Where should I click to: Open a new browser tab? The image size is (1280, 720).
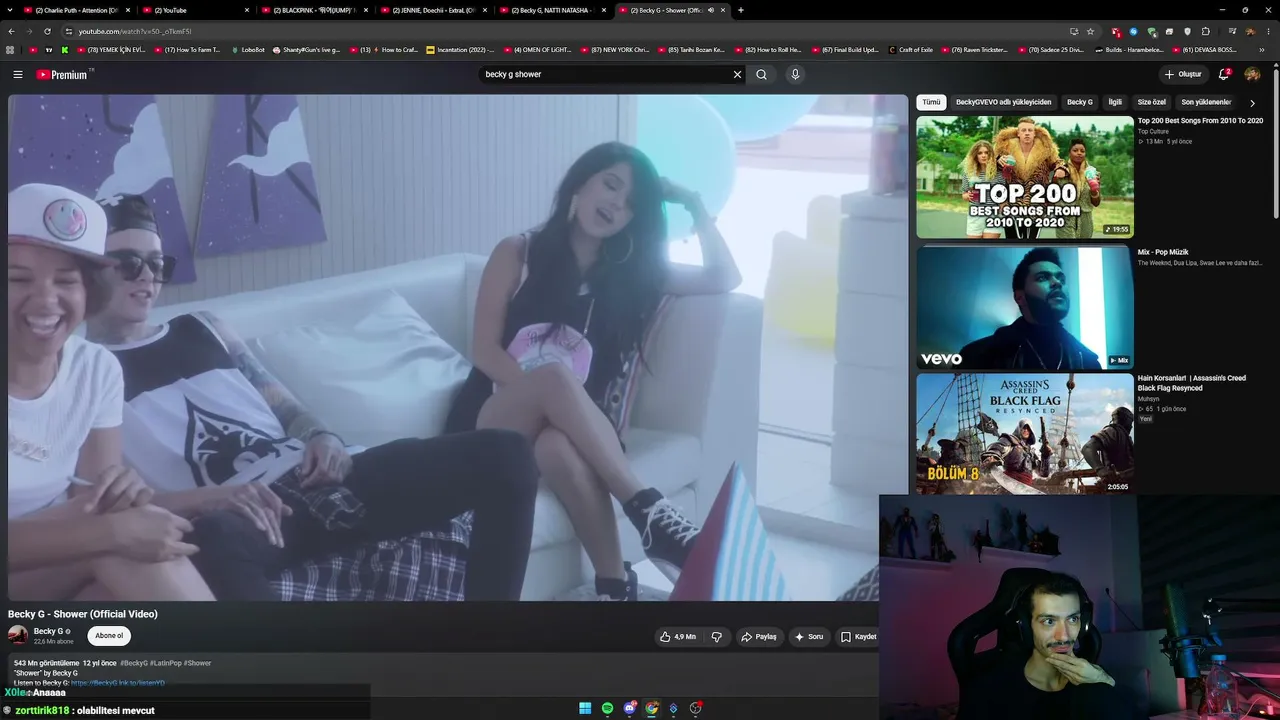point(740,10)
